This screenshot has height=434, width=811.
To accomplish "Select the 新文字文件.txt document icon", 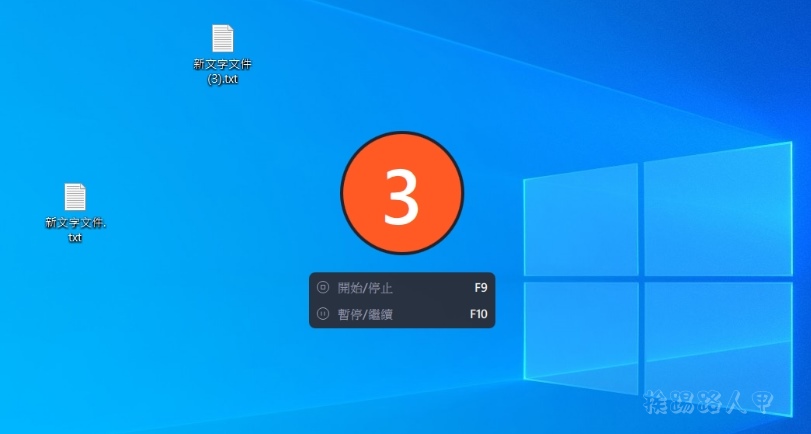I will click(x=75, y=197).
